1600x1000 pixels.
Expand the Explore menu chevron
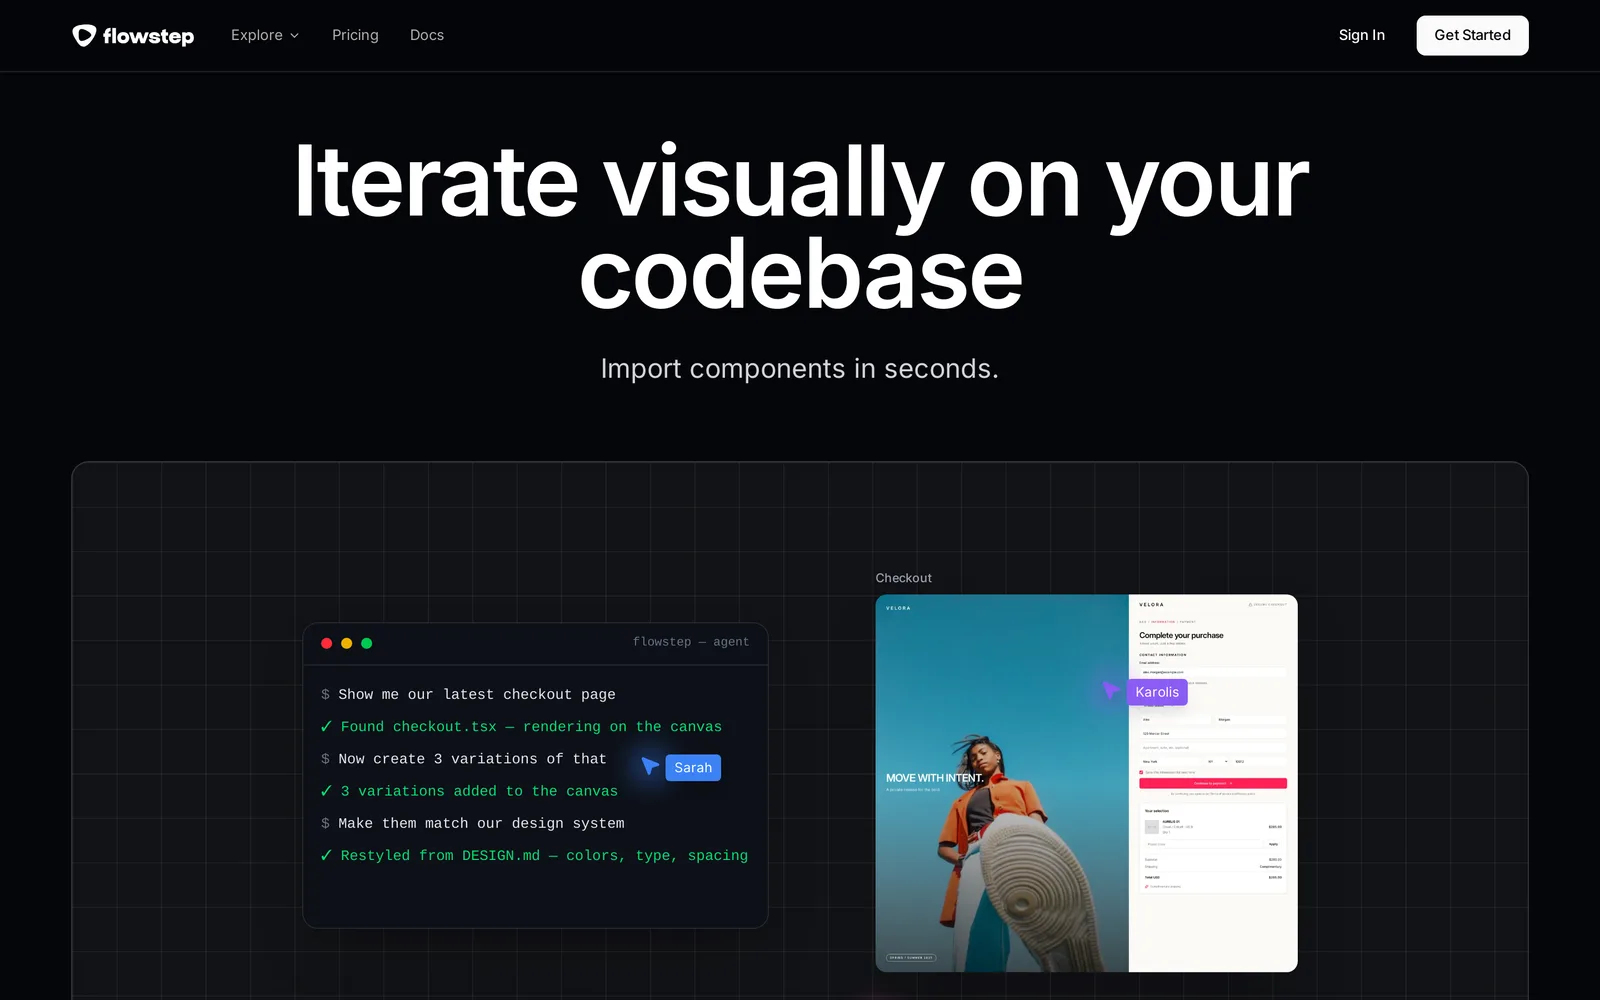click(x=295, y=36)
